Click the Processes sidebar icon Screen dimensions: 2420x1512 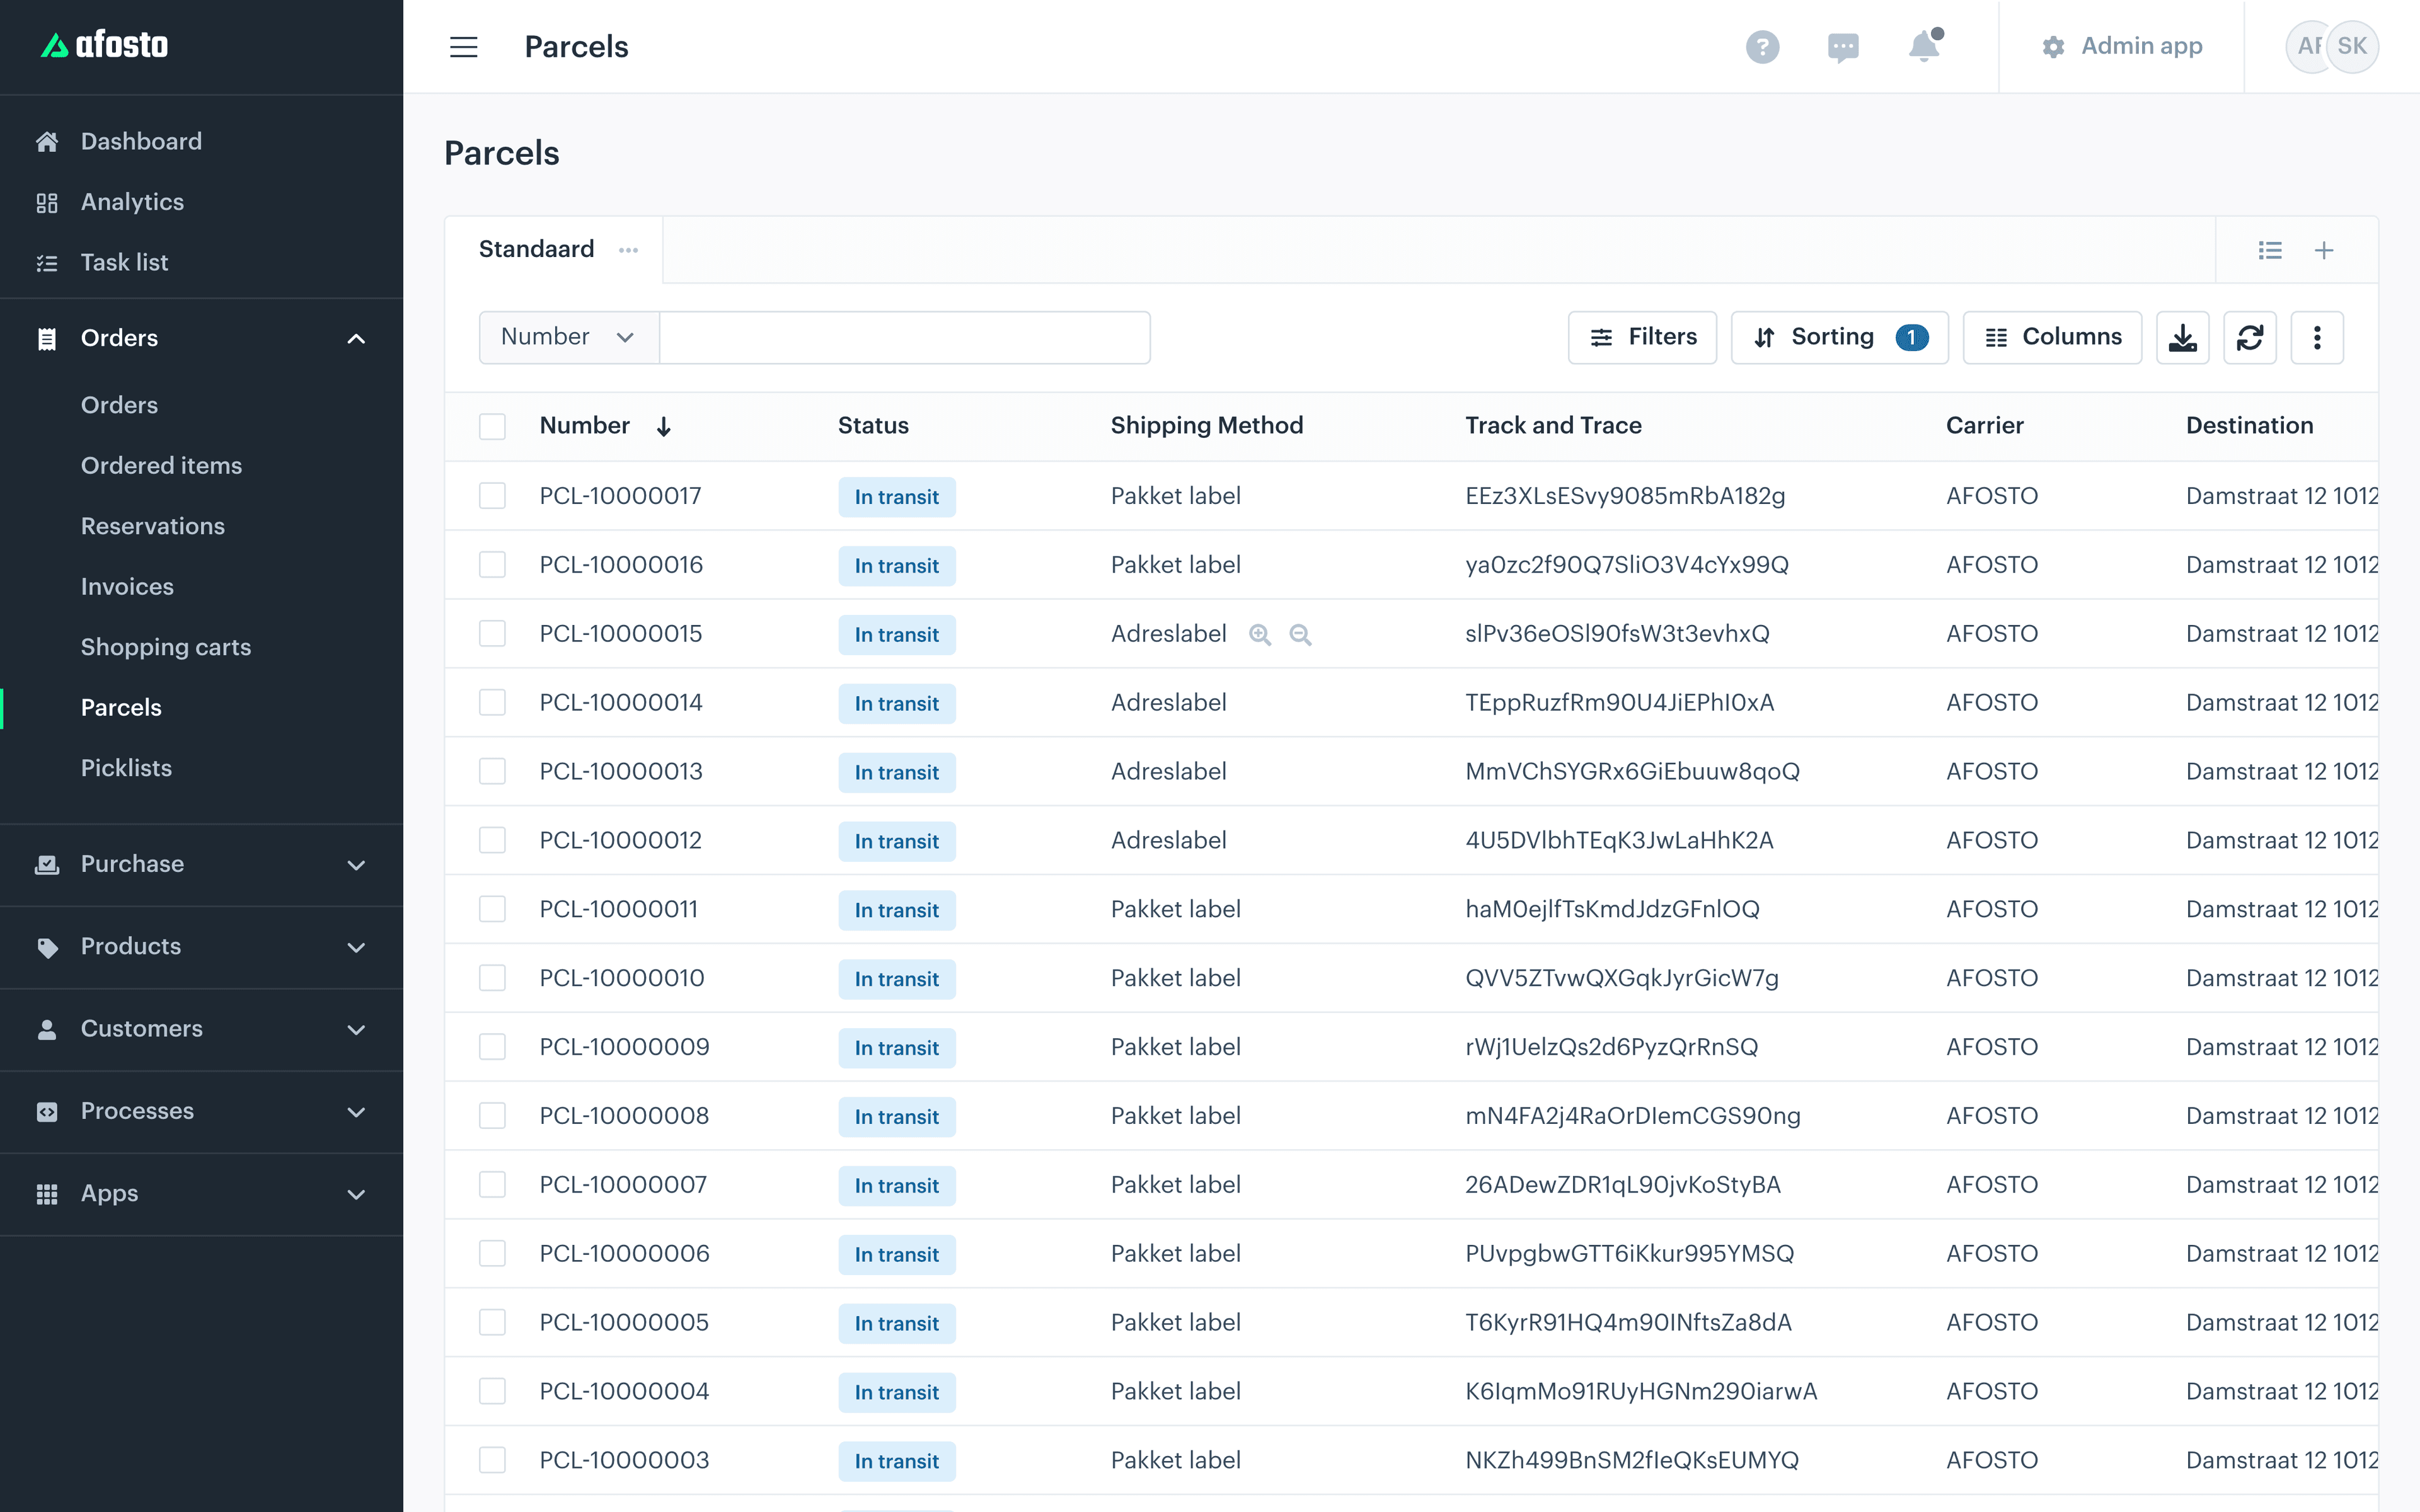click(47, 1112)
